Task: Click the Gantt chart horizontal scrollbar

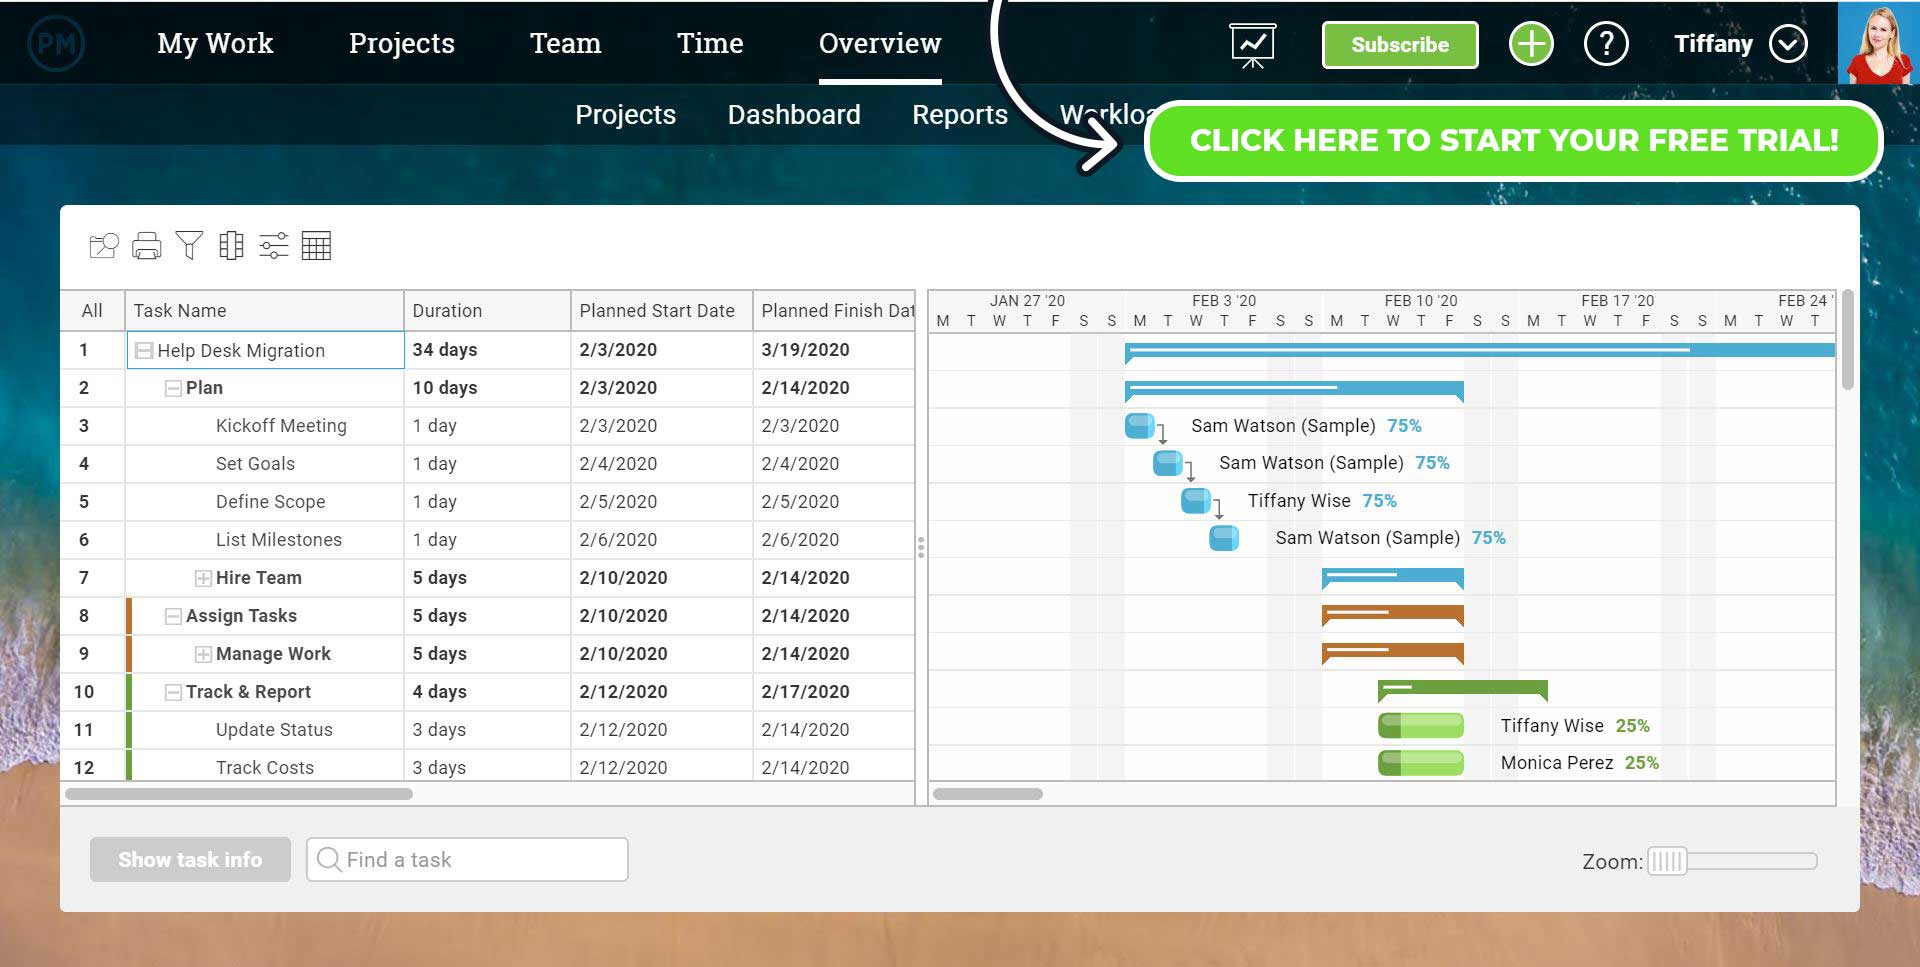Action: 988,794
